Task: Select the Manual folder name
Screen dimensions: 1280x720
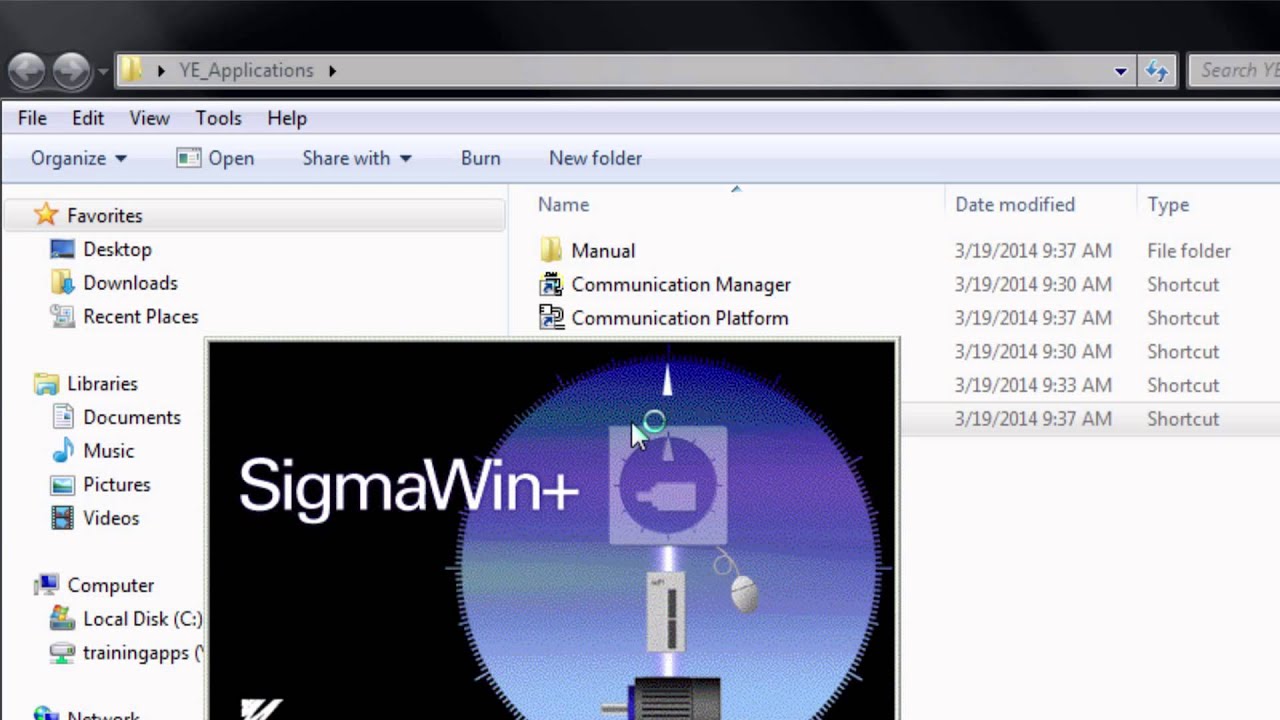Action: click(x=602, y=251)
